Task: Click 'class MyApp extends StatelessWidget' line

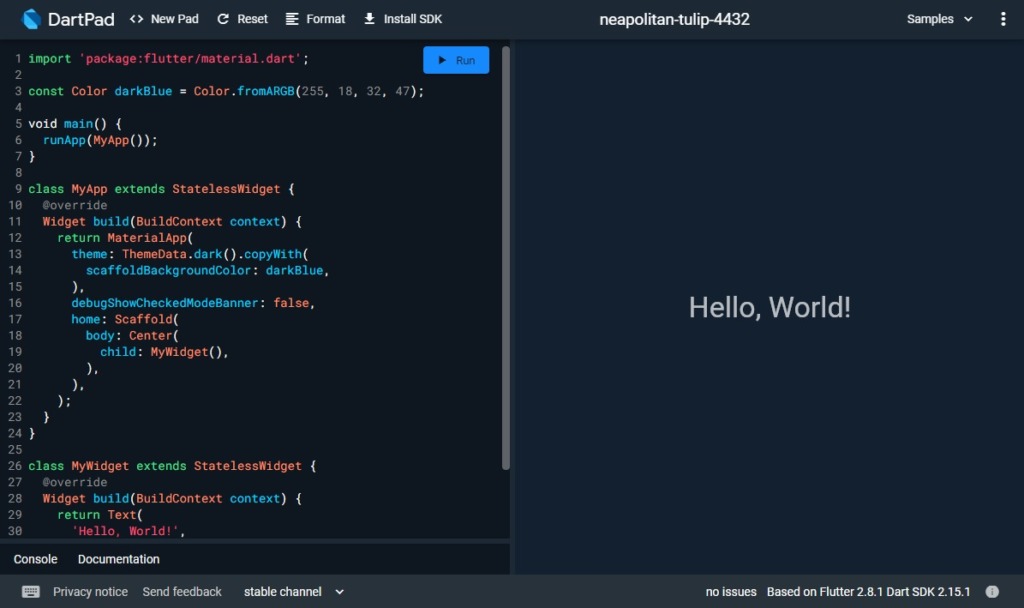Action: click(x=161, y=189)
